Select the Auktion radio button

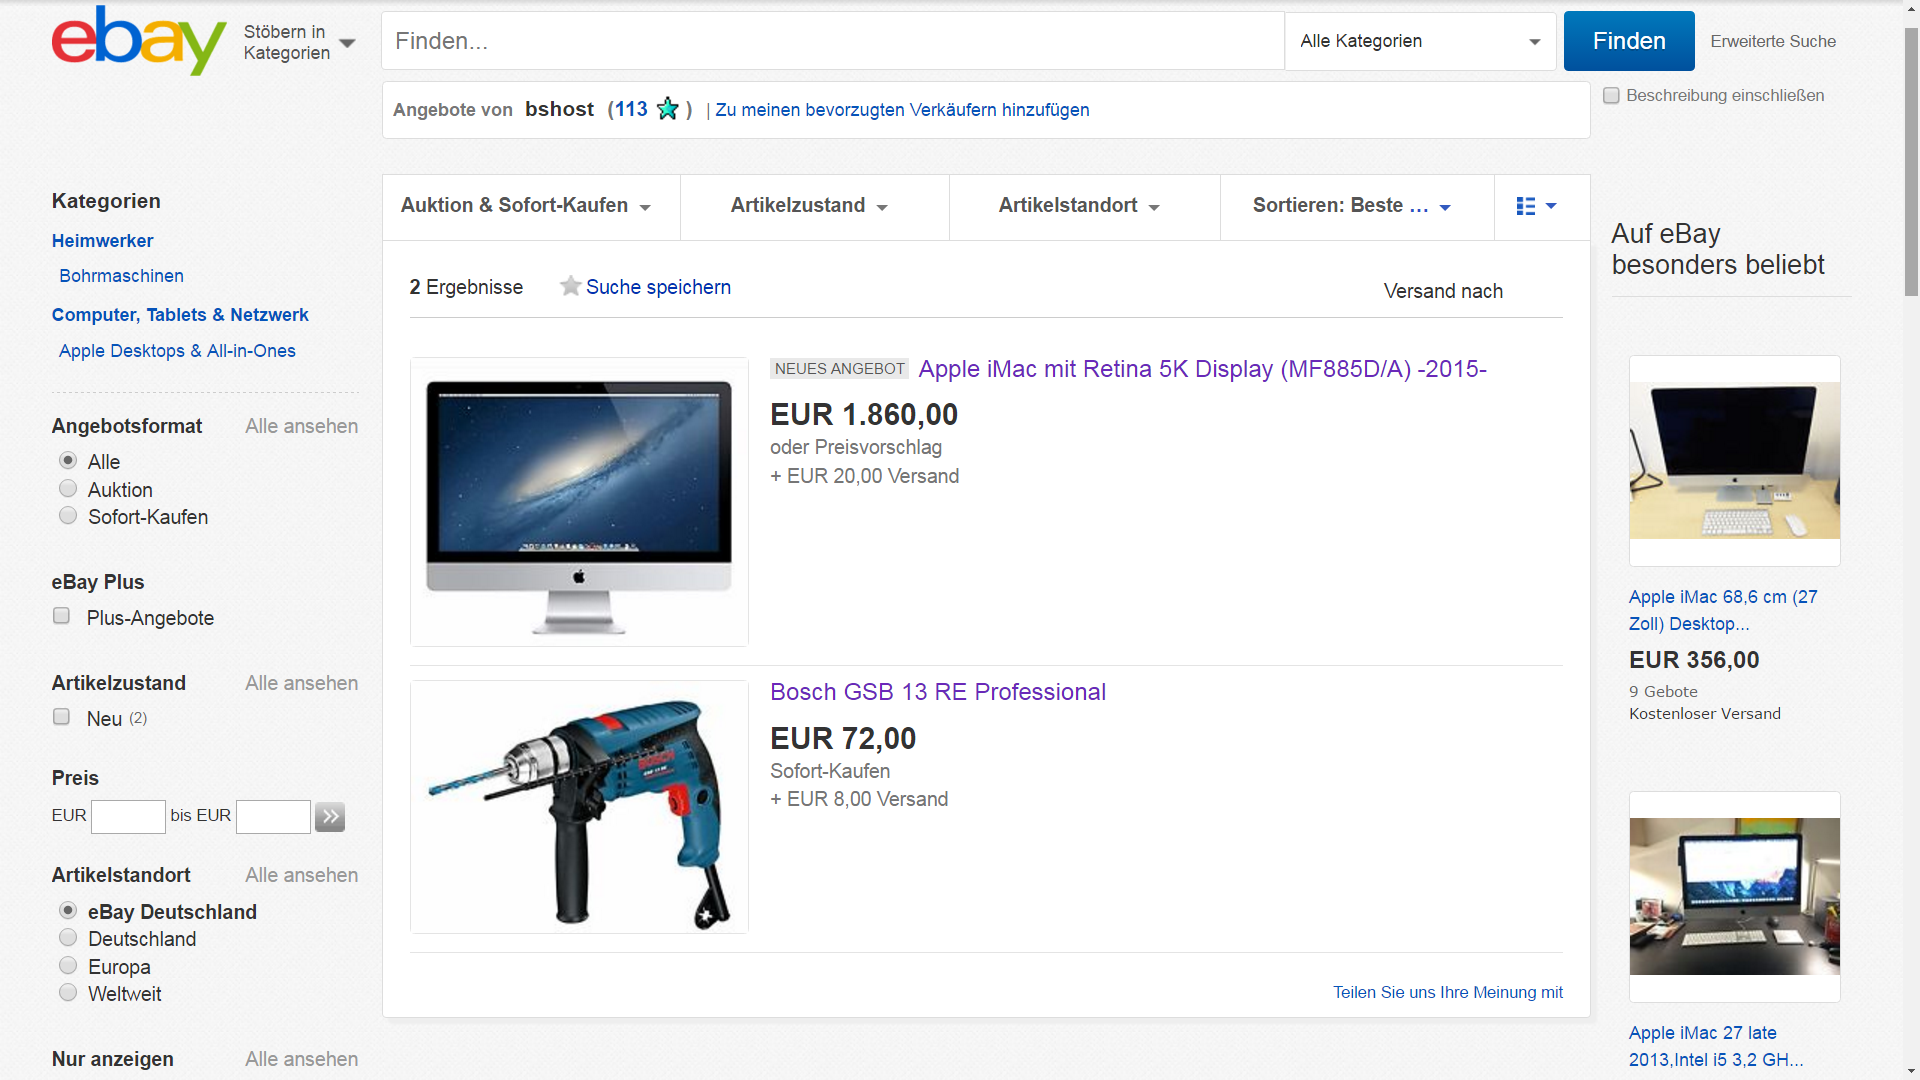[68, 489]
